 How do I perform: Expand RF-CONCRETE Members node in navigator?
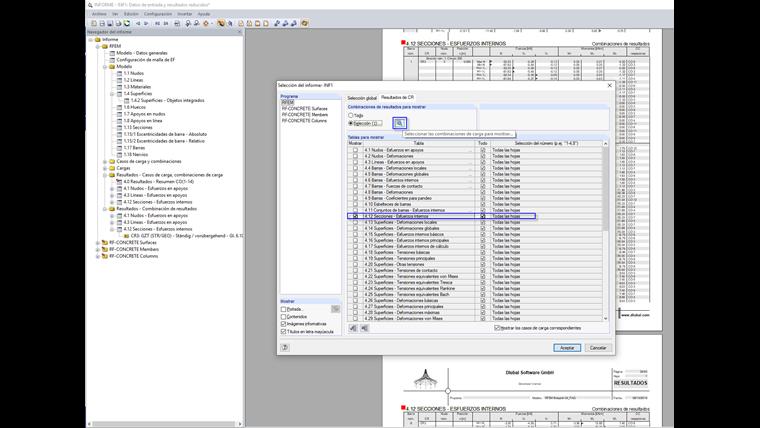(x=98, y=249)
